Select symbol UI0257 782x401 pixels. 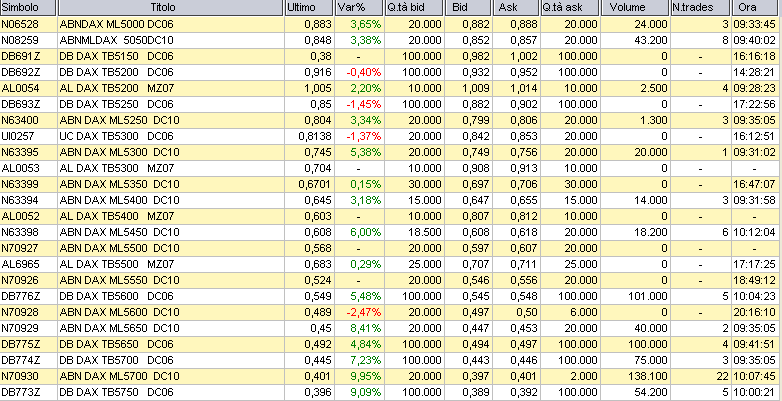(x=19, y=136)
